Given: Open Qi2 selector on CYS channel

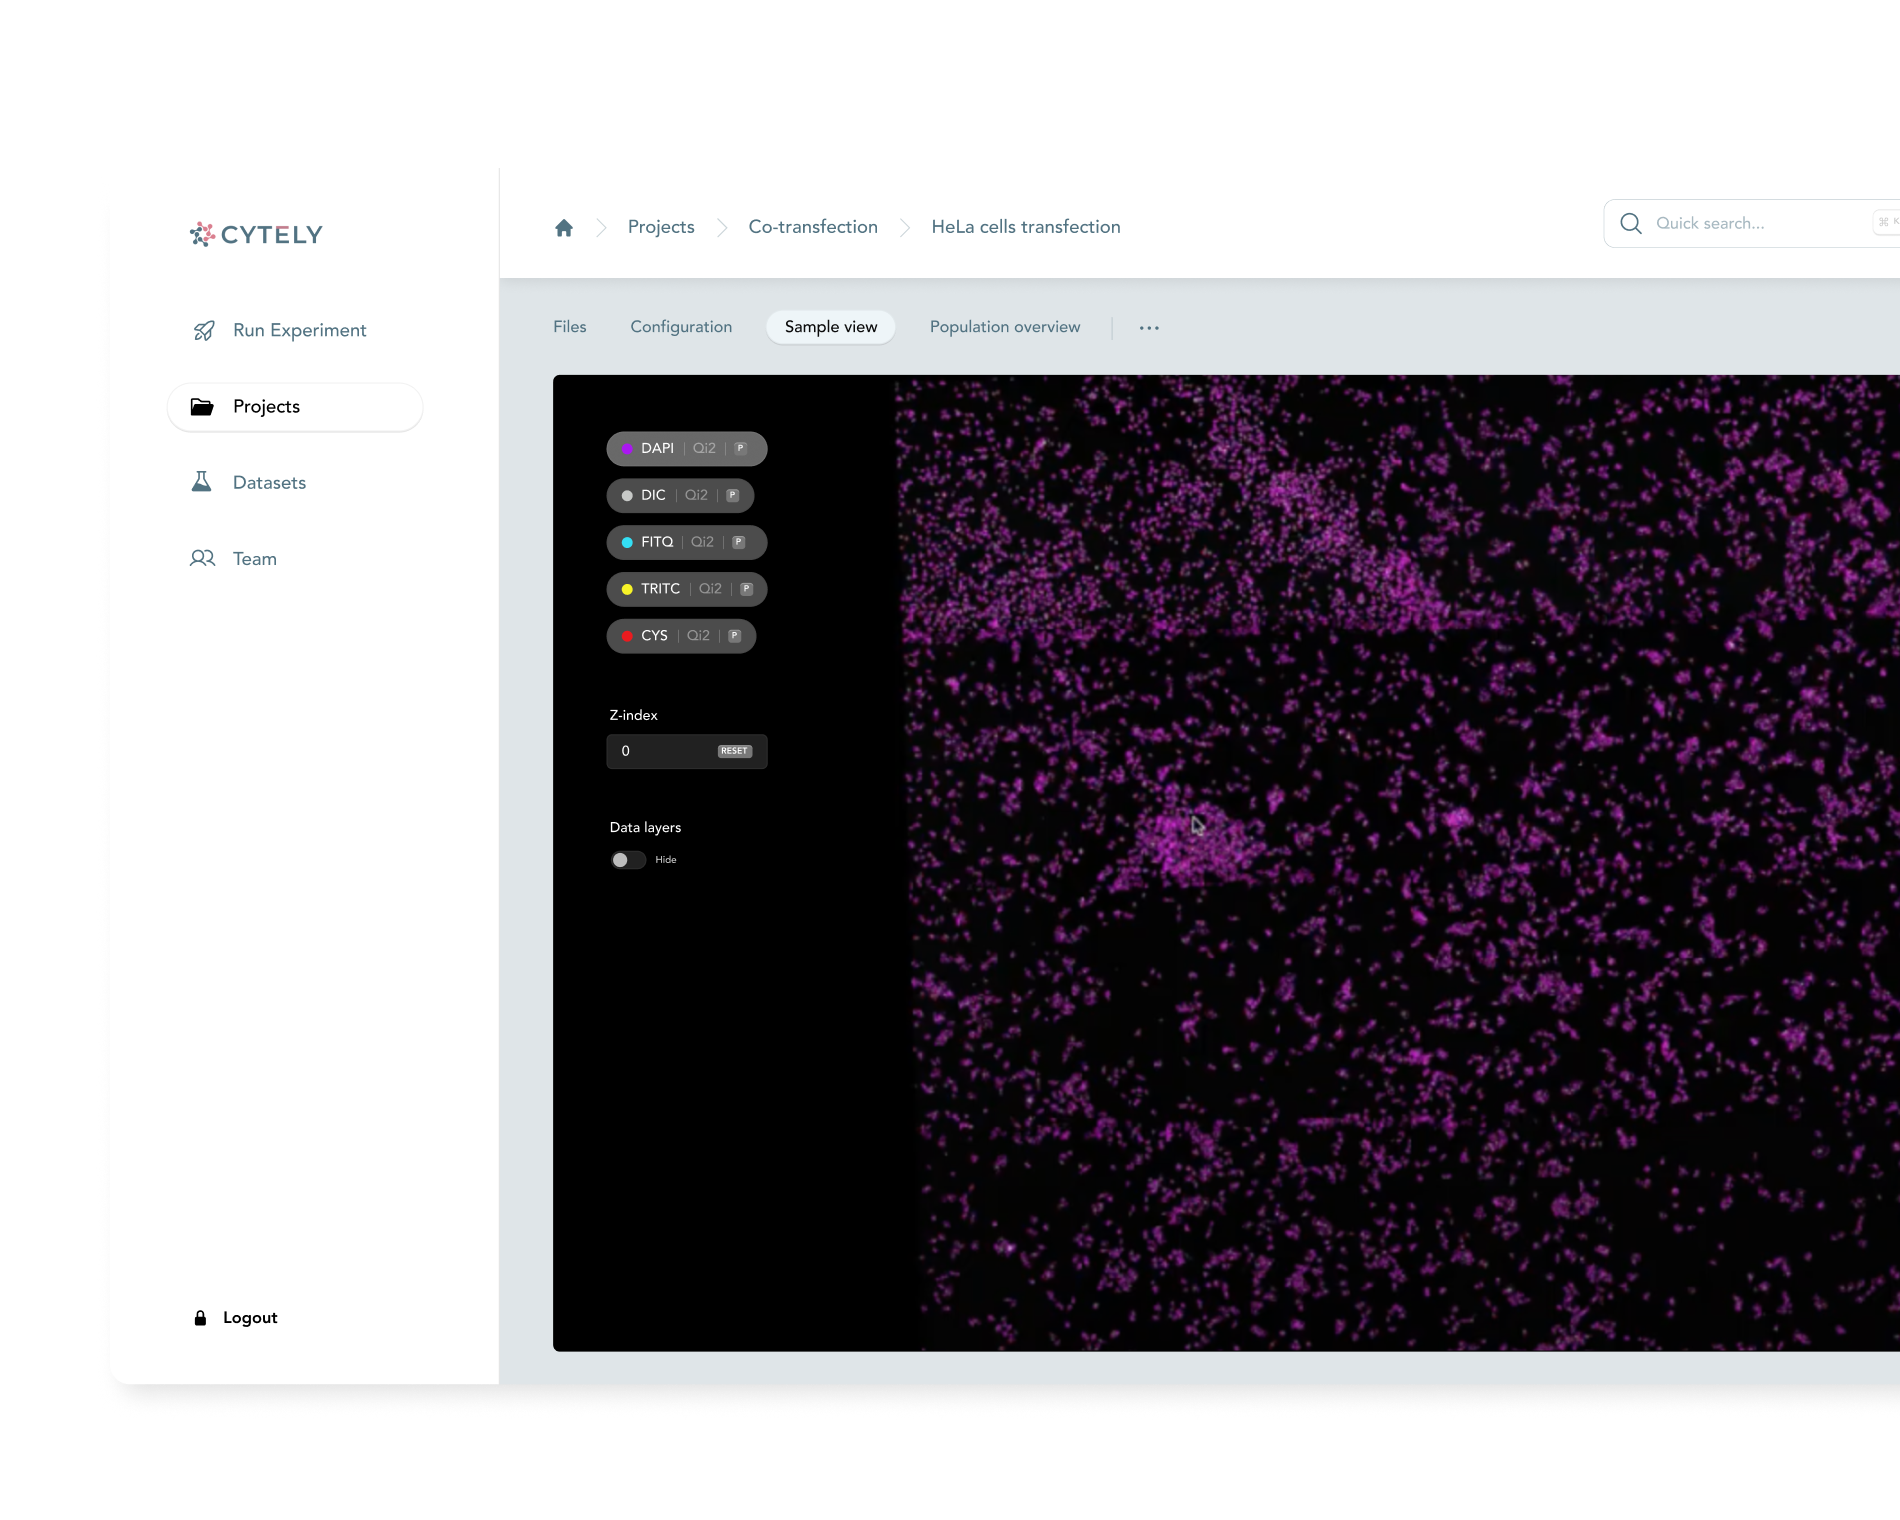Looking at the screenshot, I should click(698, 636).
